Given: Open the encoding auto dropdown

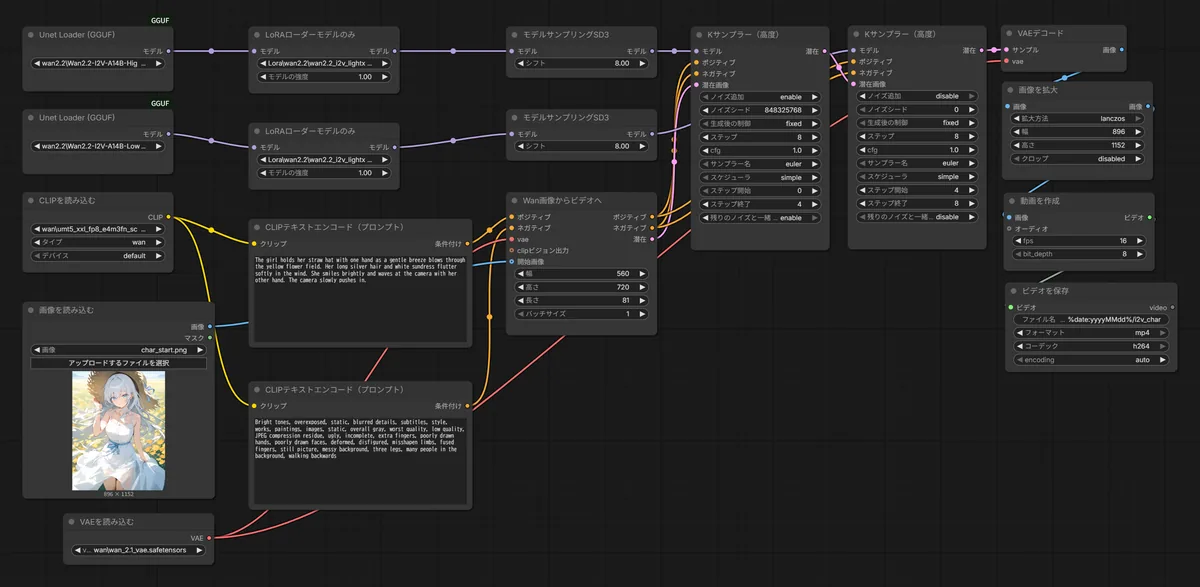Looking at the screenshot, I should pos(1091,360).
